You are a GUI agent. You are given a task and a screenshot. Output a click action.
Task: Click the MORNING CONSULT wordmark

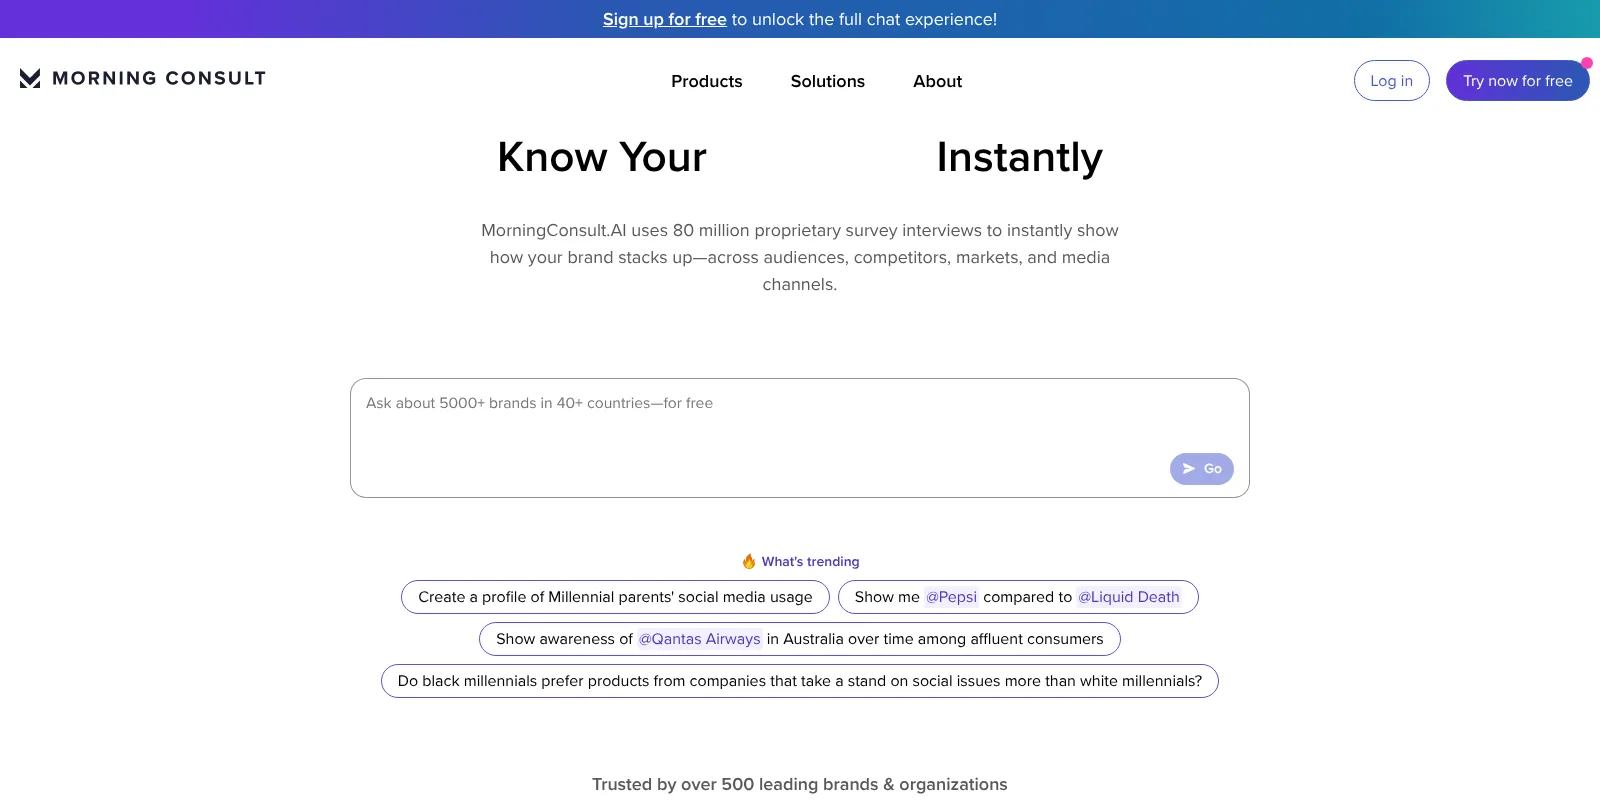(159, 78)
